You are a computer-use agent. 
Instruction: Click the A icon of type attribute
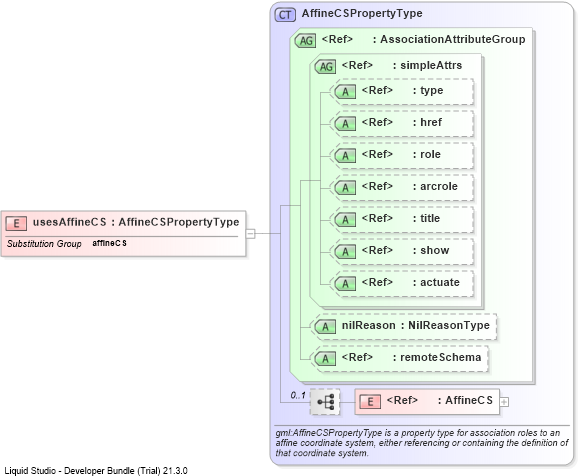coord(345,91)
